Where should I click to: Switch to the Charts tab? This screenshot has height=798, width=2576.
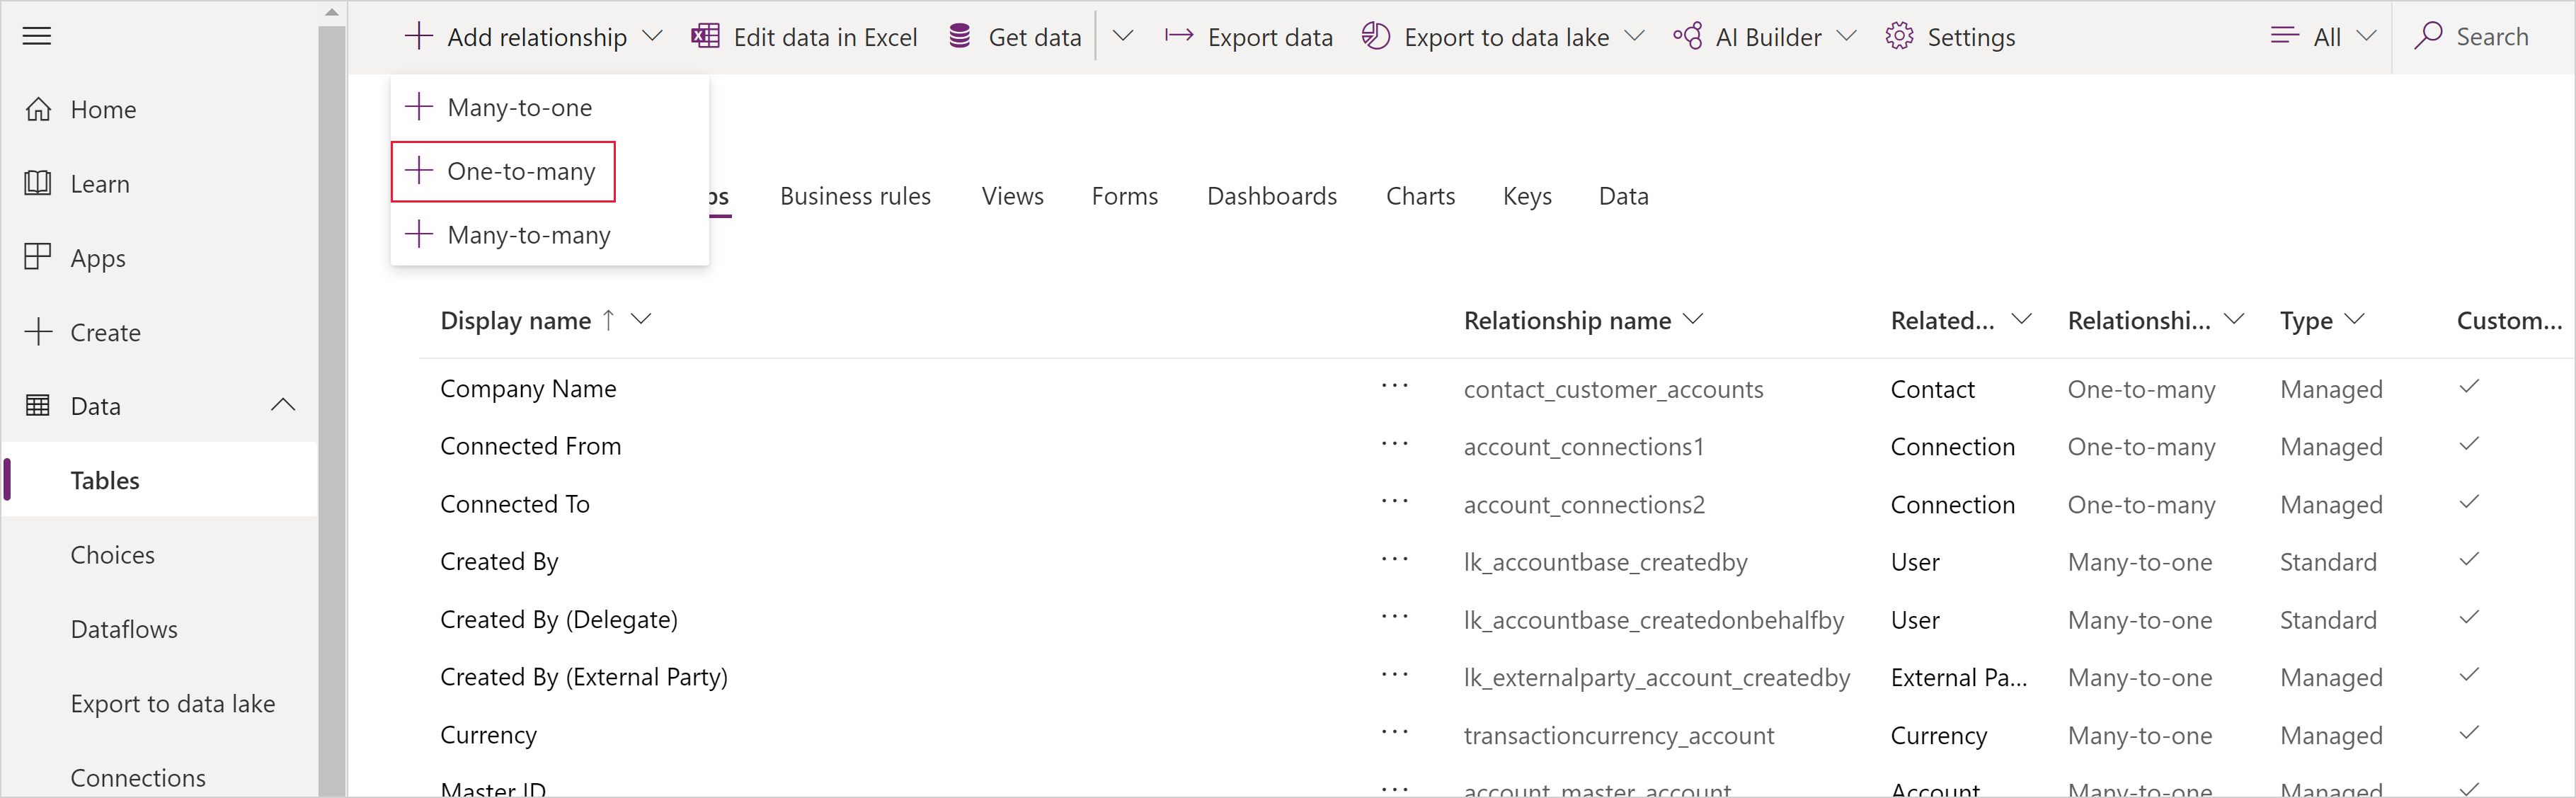(x=1416, y=194)
